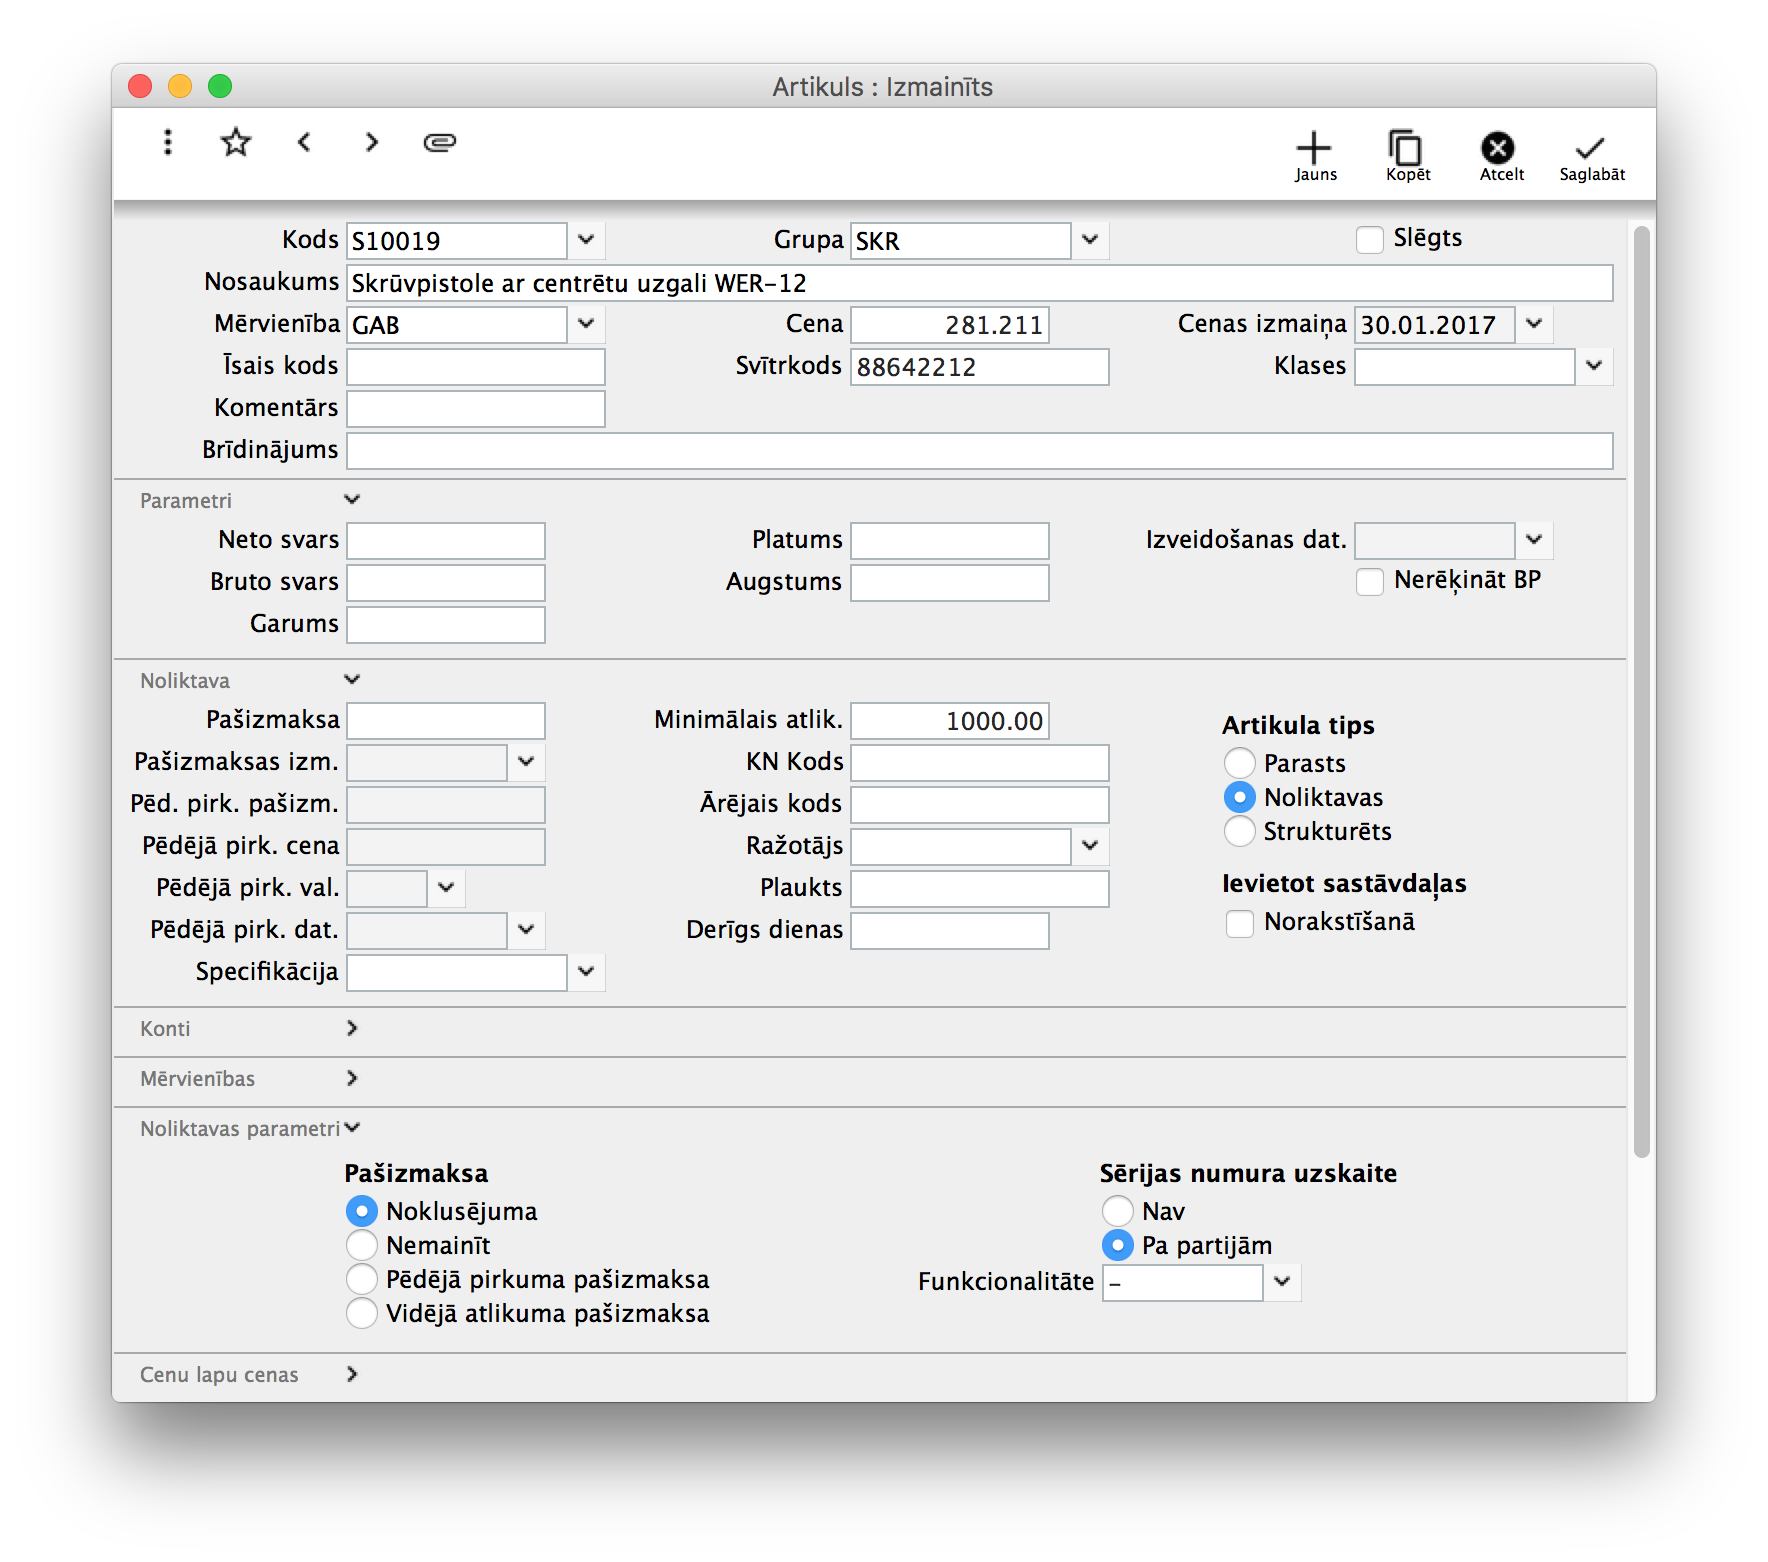This screenshot has height=1562, width=1768.
Task: Enable the Slēgts checkbox
Action: click(x=1370, y=240)
